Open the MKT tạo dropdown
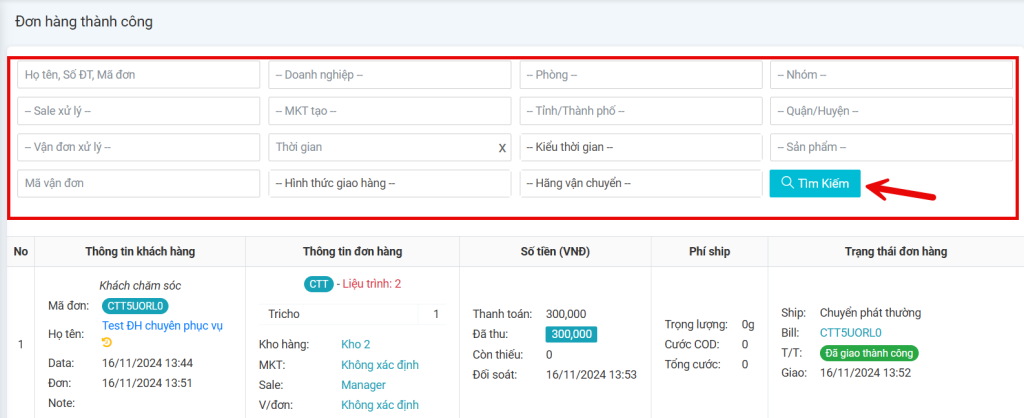The height and width of the screenshot is (418, 1024). coord(389,111)
